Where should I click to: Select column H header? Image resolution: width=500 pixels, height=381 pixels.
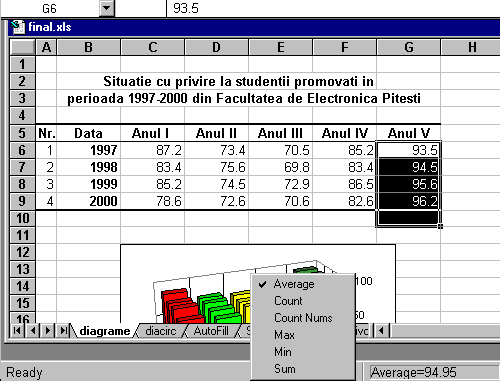(471, 47)
